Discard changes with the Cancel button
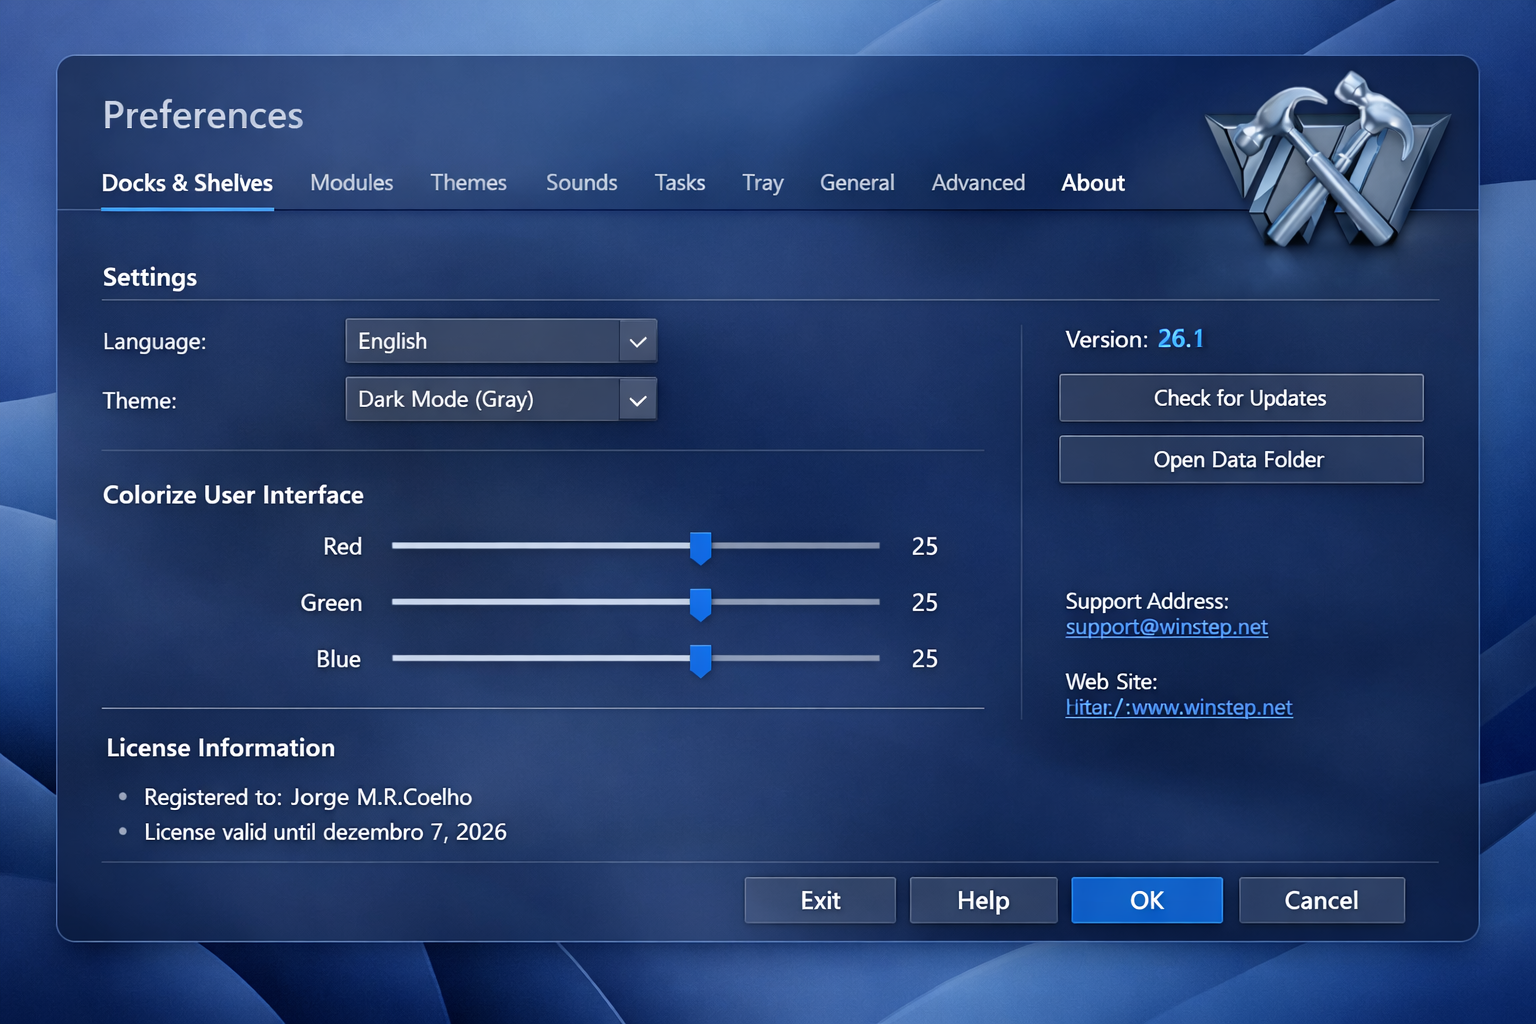Viewport: 1536px width, 1024px height. pos(1321,900)
